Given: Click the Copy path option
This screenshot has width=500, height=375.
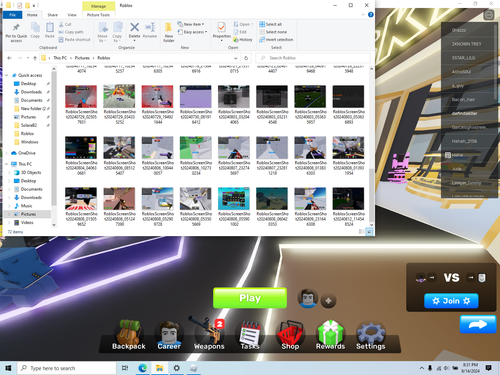Looking at the screenshot, I should pos(71,32).
